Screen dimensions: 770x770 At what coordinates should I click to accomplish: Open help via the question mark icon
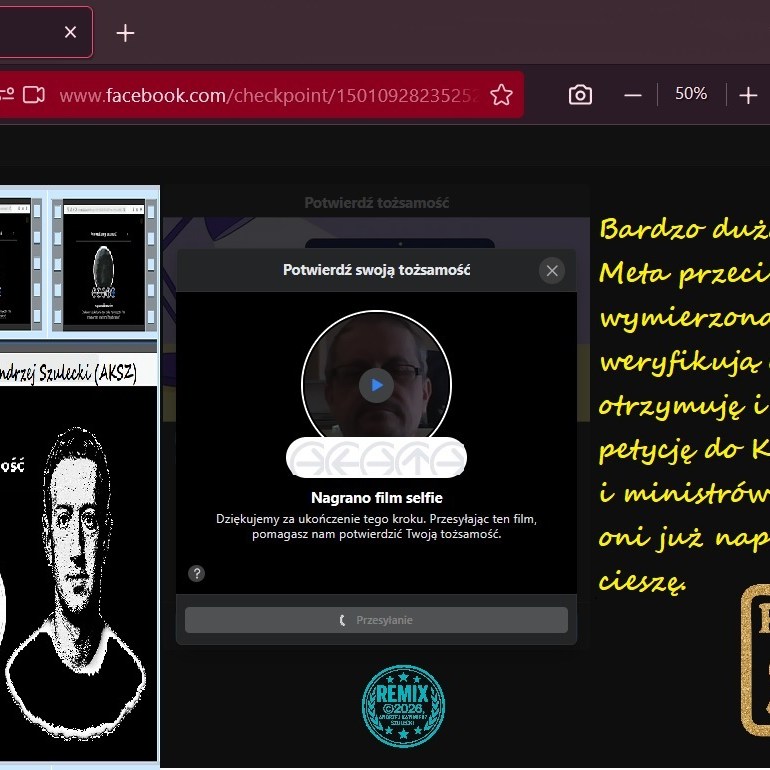coord(197,573)
